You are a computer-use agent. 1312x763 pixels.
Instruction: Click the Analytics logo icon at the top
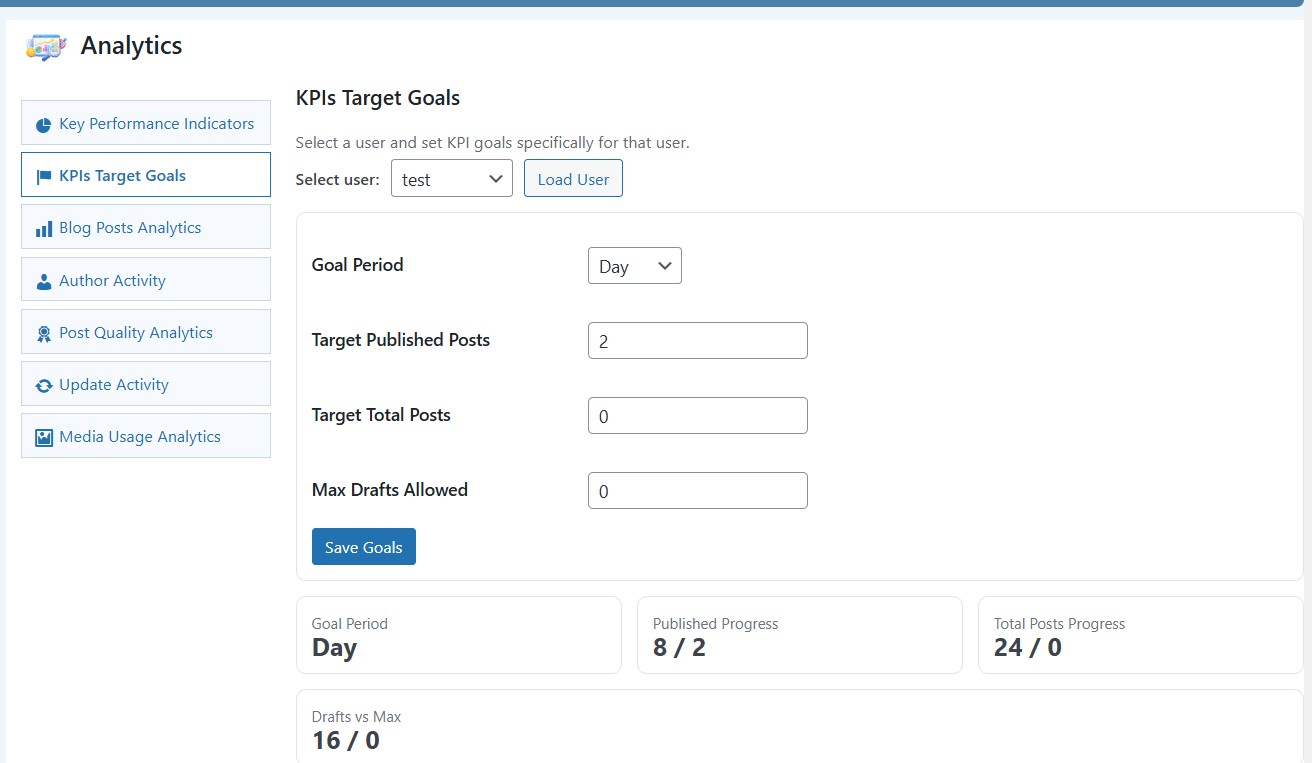pyautogui.click(x=44, y=46)
